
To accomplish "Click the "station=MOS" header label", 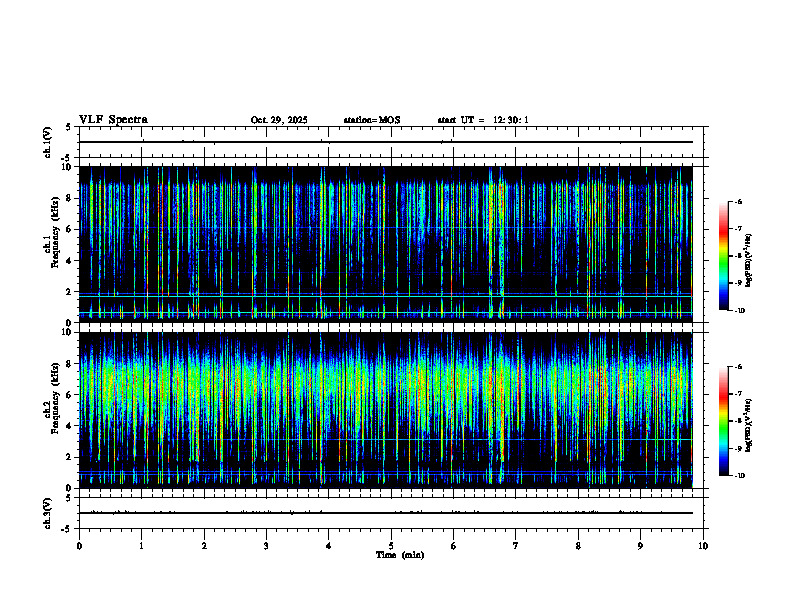I will [x=372, y=120].
